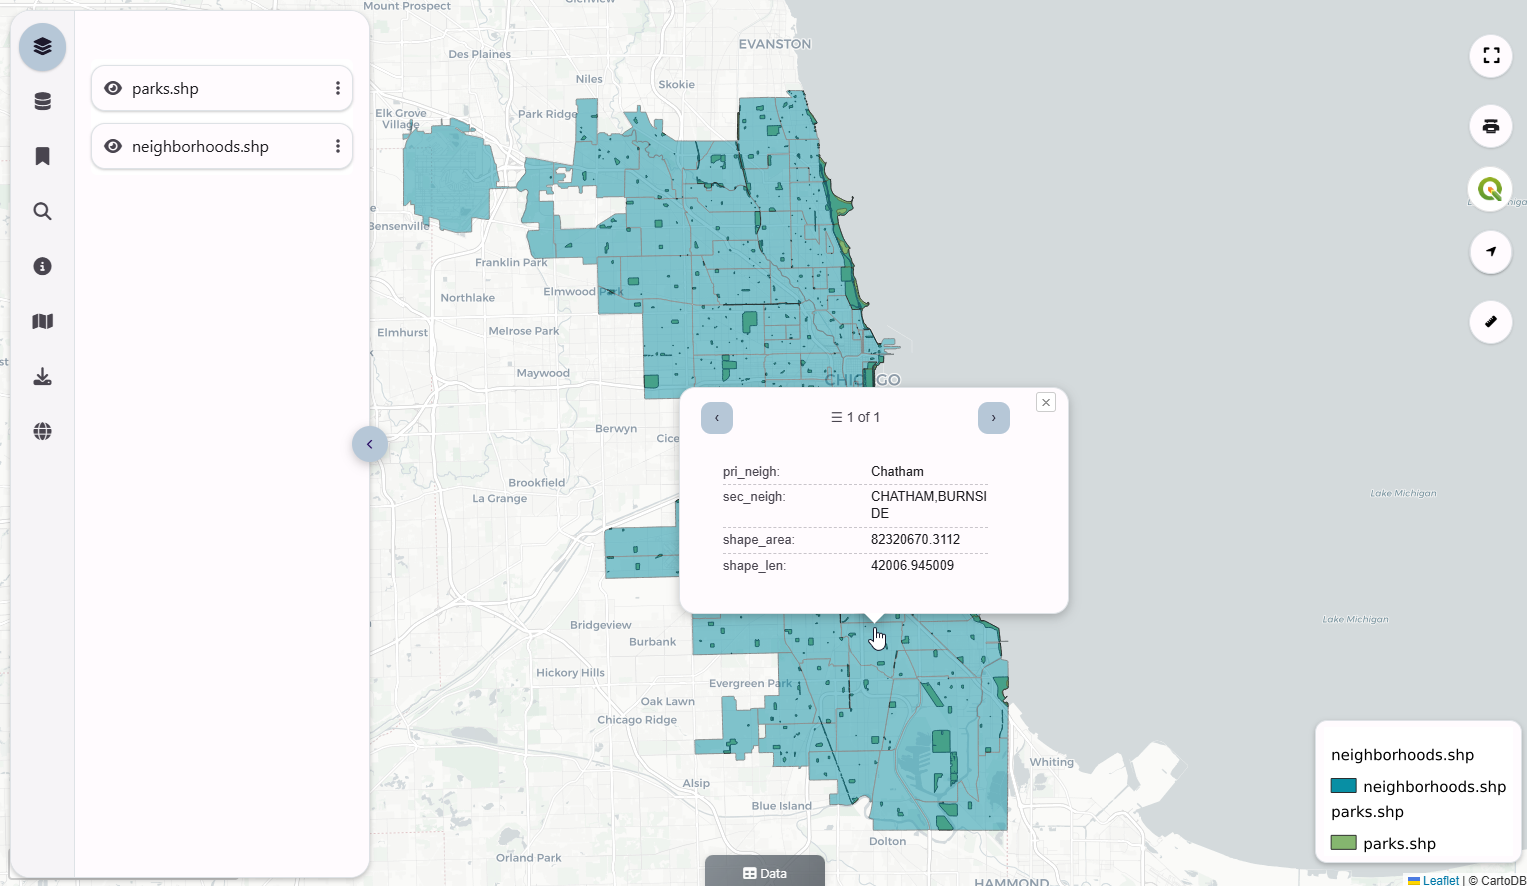Screen dimensions: 1527x886
Task: Open the download icon in sidebar
Action: pos(42,376)
